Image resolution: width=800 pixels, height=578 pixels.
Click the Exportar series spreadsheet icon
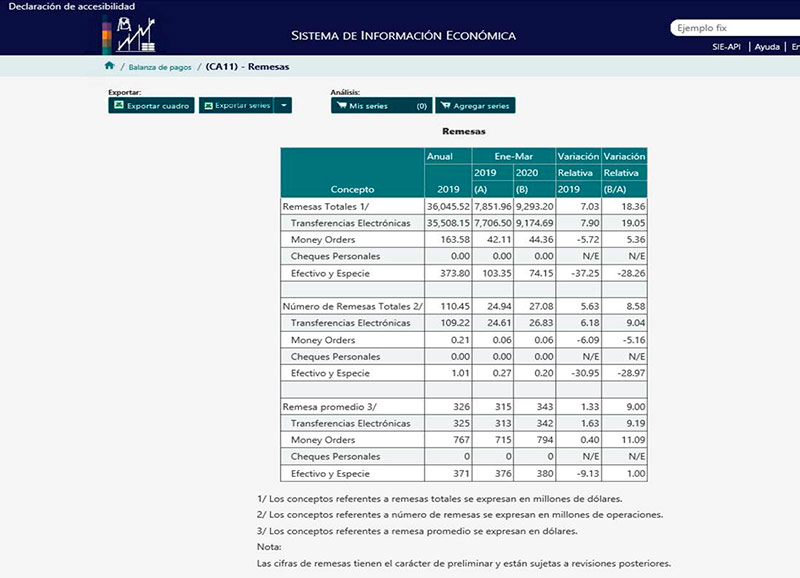(207, 105)
